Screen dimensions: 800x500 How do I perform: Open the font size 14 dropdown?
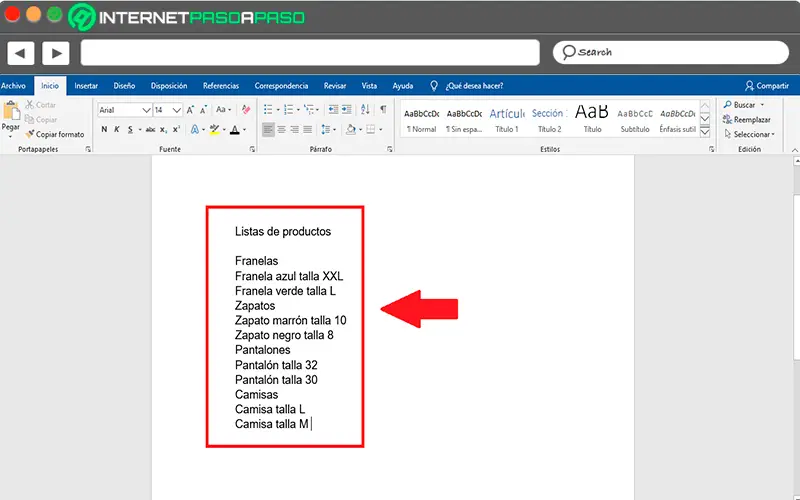[168, 110]
